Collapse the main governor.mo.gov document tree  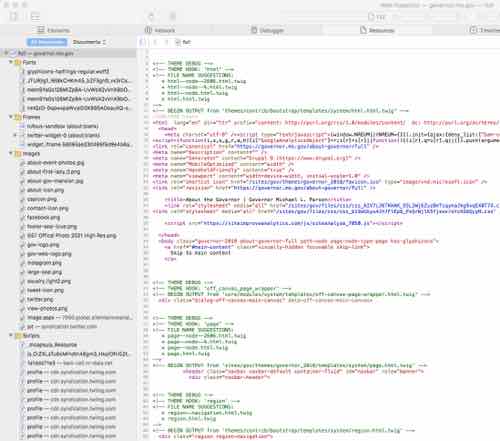[6, 53]
